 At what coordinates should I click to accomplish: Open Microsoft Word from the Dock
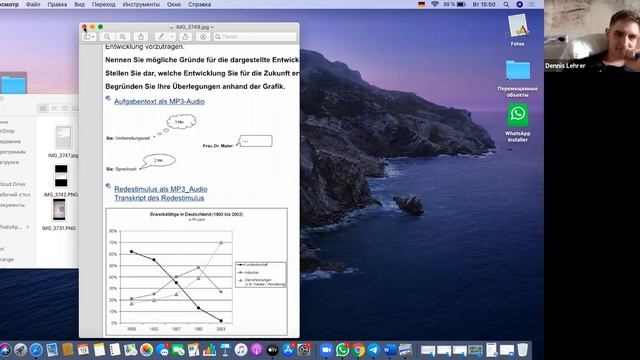tap(389, 350)
